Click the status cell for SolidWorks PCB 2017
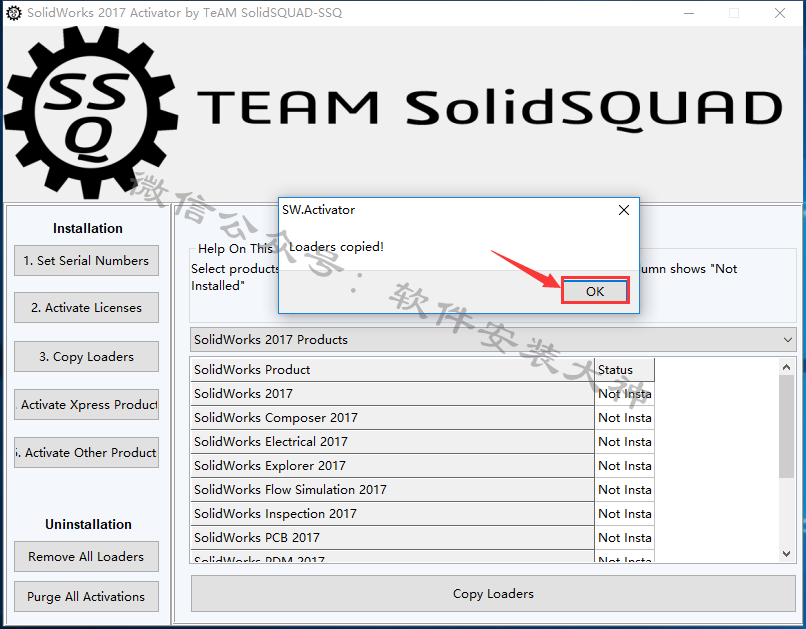This screenshot has height=629, width=806. 625,538
